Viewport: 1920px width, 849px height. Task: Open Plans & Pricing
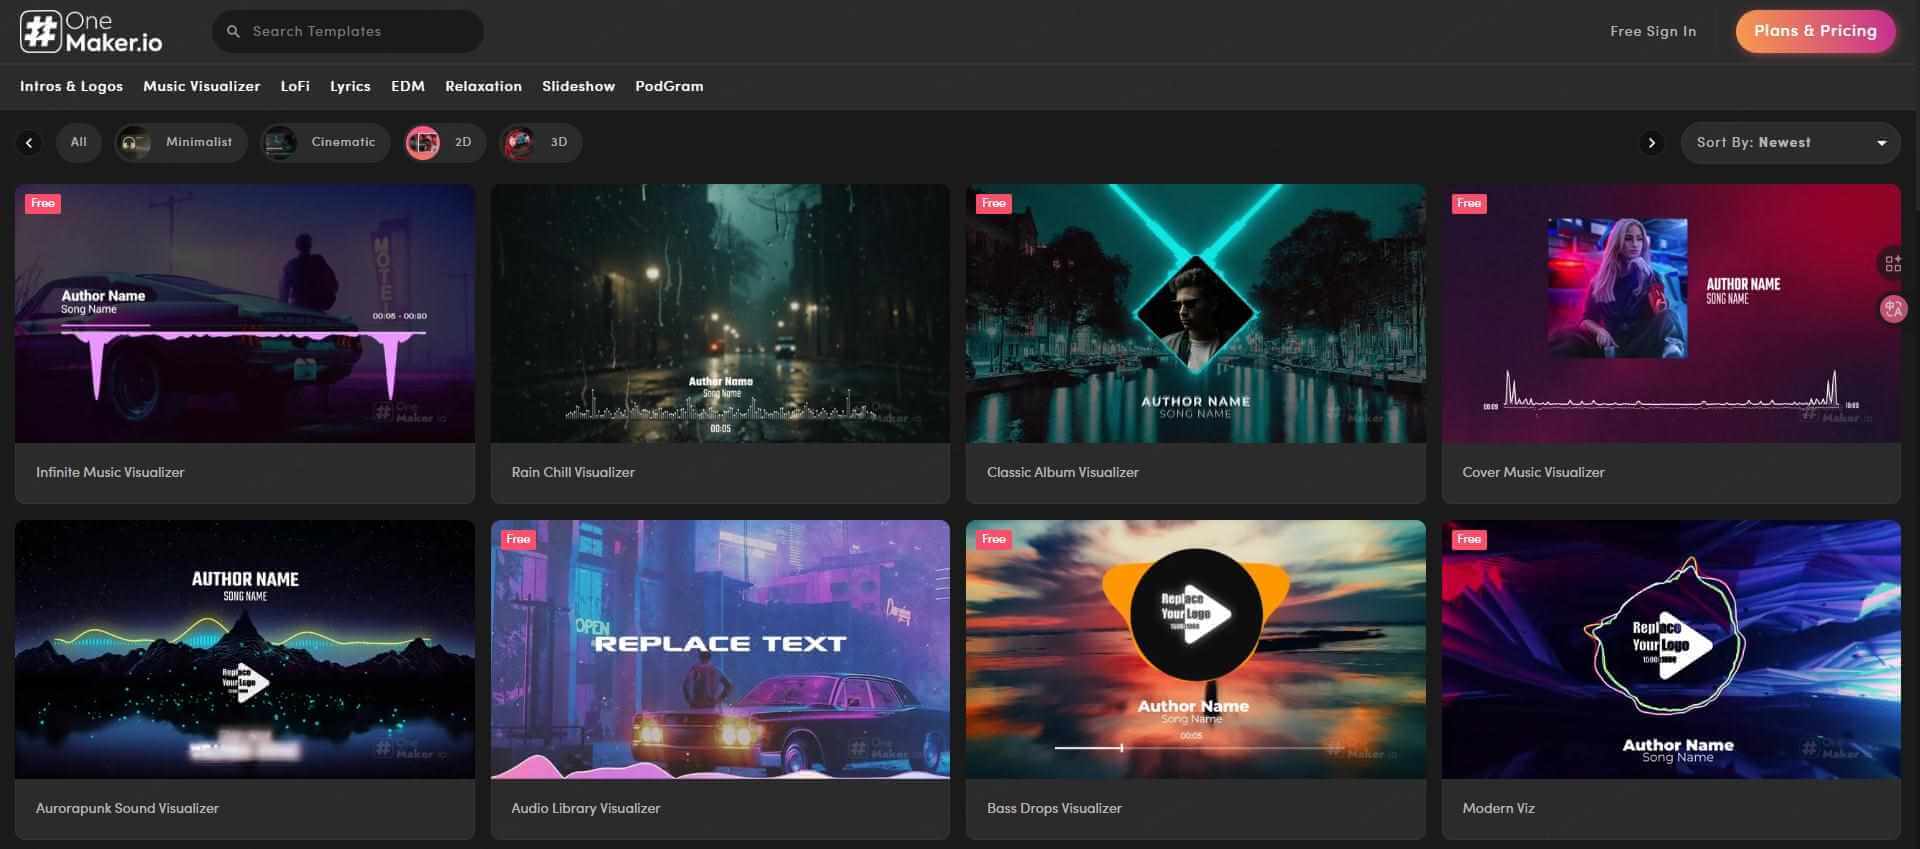[1815, 31]
